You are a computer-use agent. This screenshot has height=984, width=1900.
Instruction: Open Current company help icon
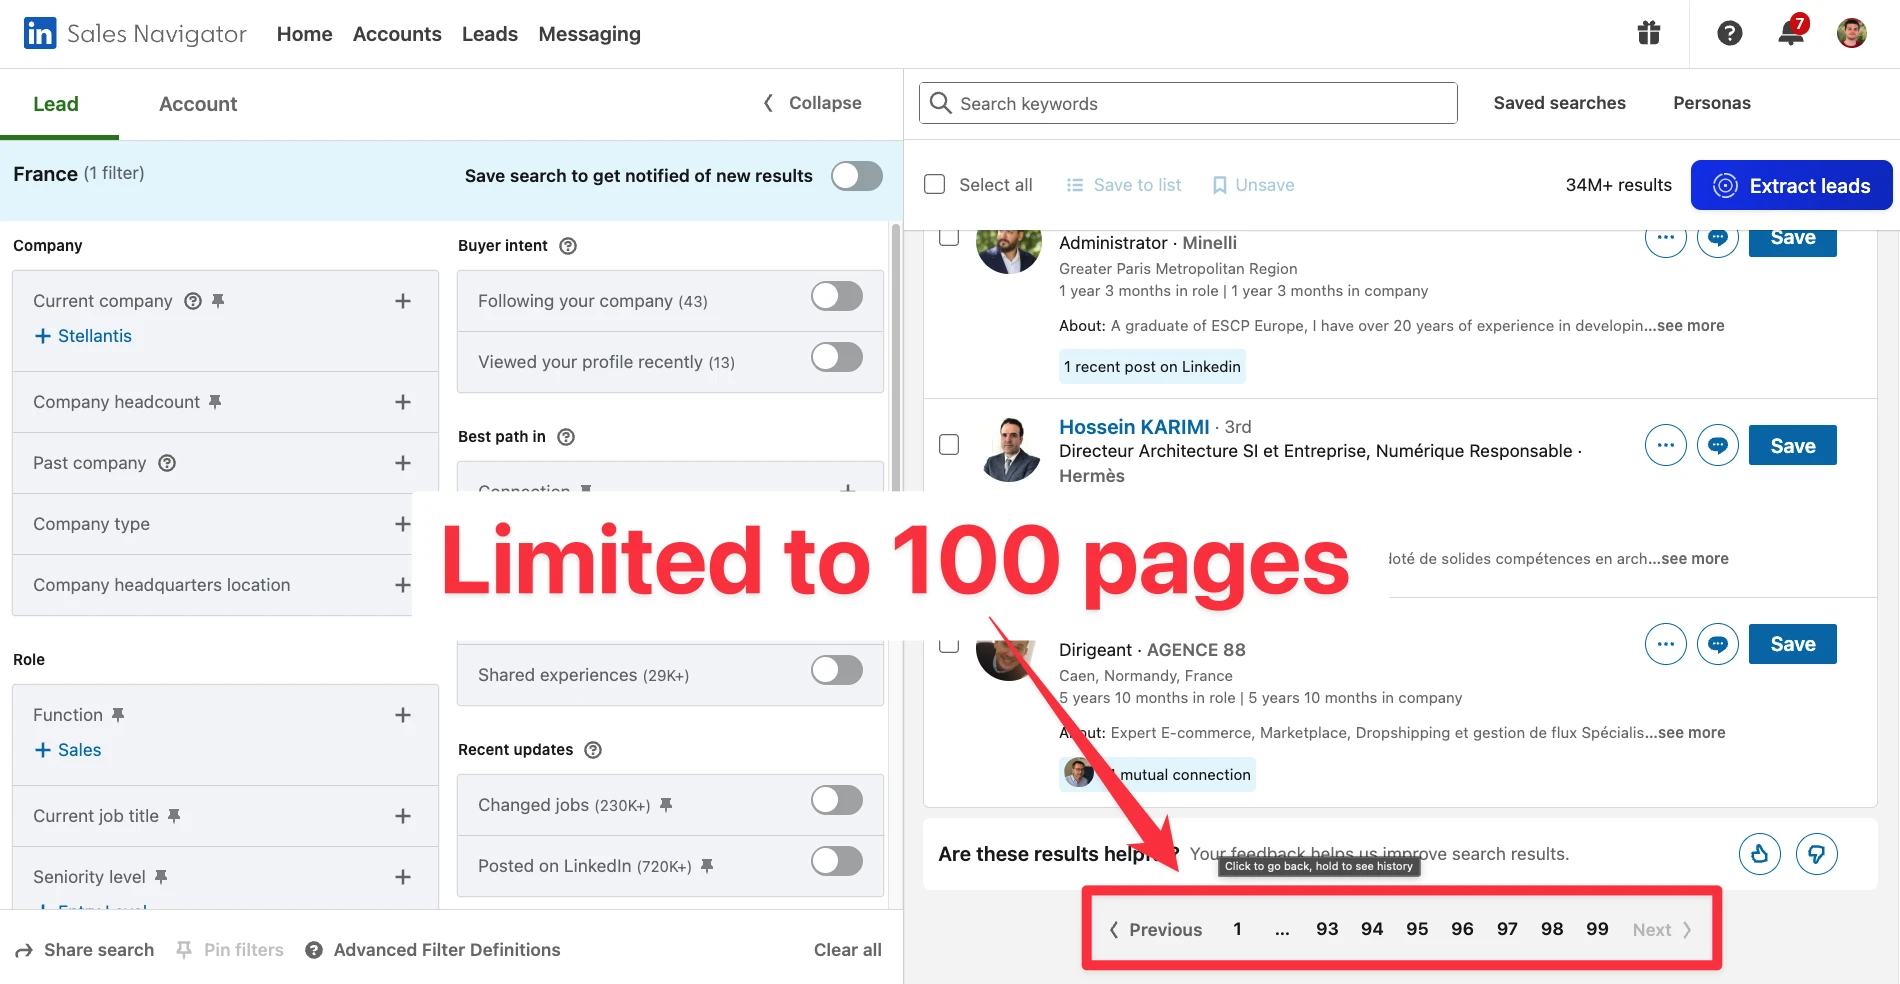193,301
